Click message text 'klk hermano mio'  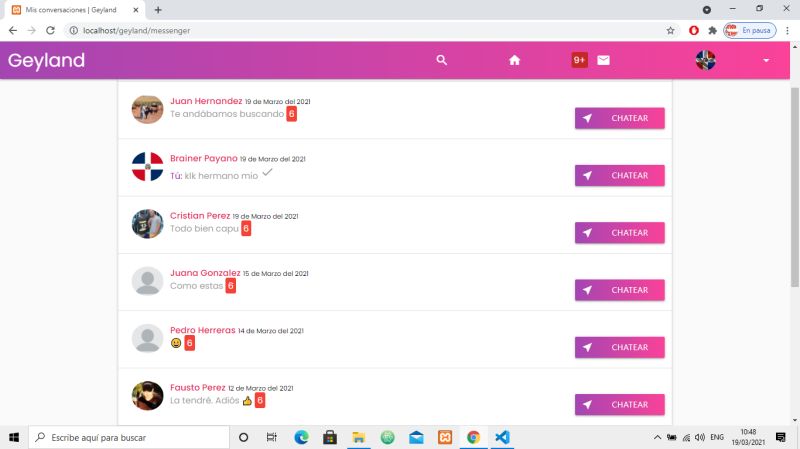(x=221, y=176)
